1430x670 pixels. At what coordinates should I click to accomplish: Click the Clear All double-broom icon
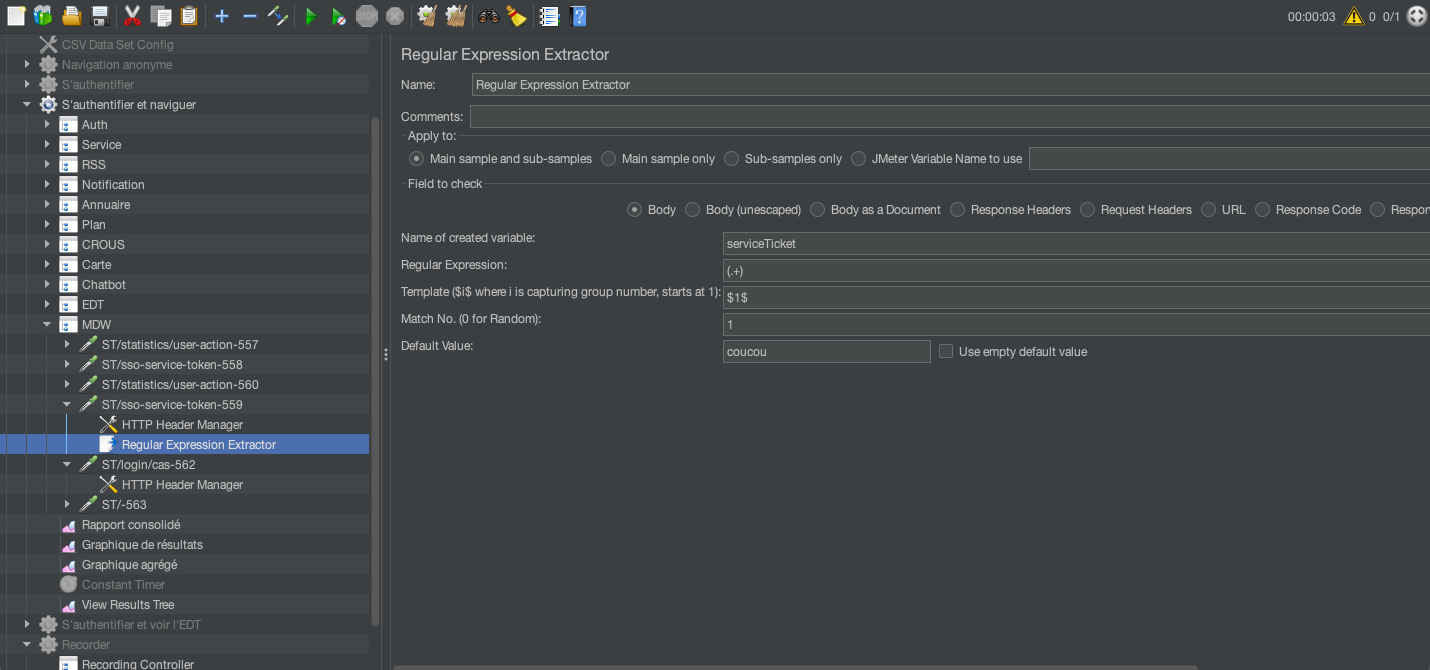click(x=456, y=16)
